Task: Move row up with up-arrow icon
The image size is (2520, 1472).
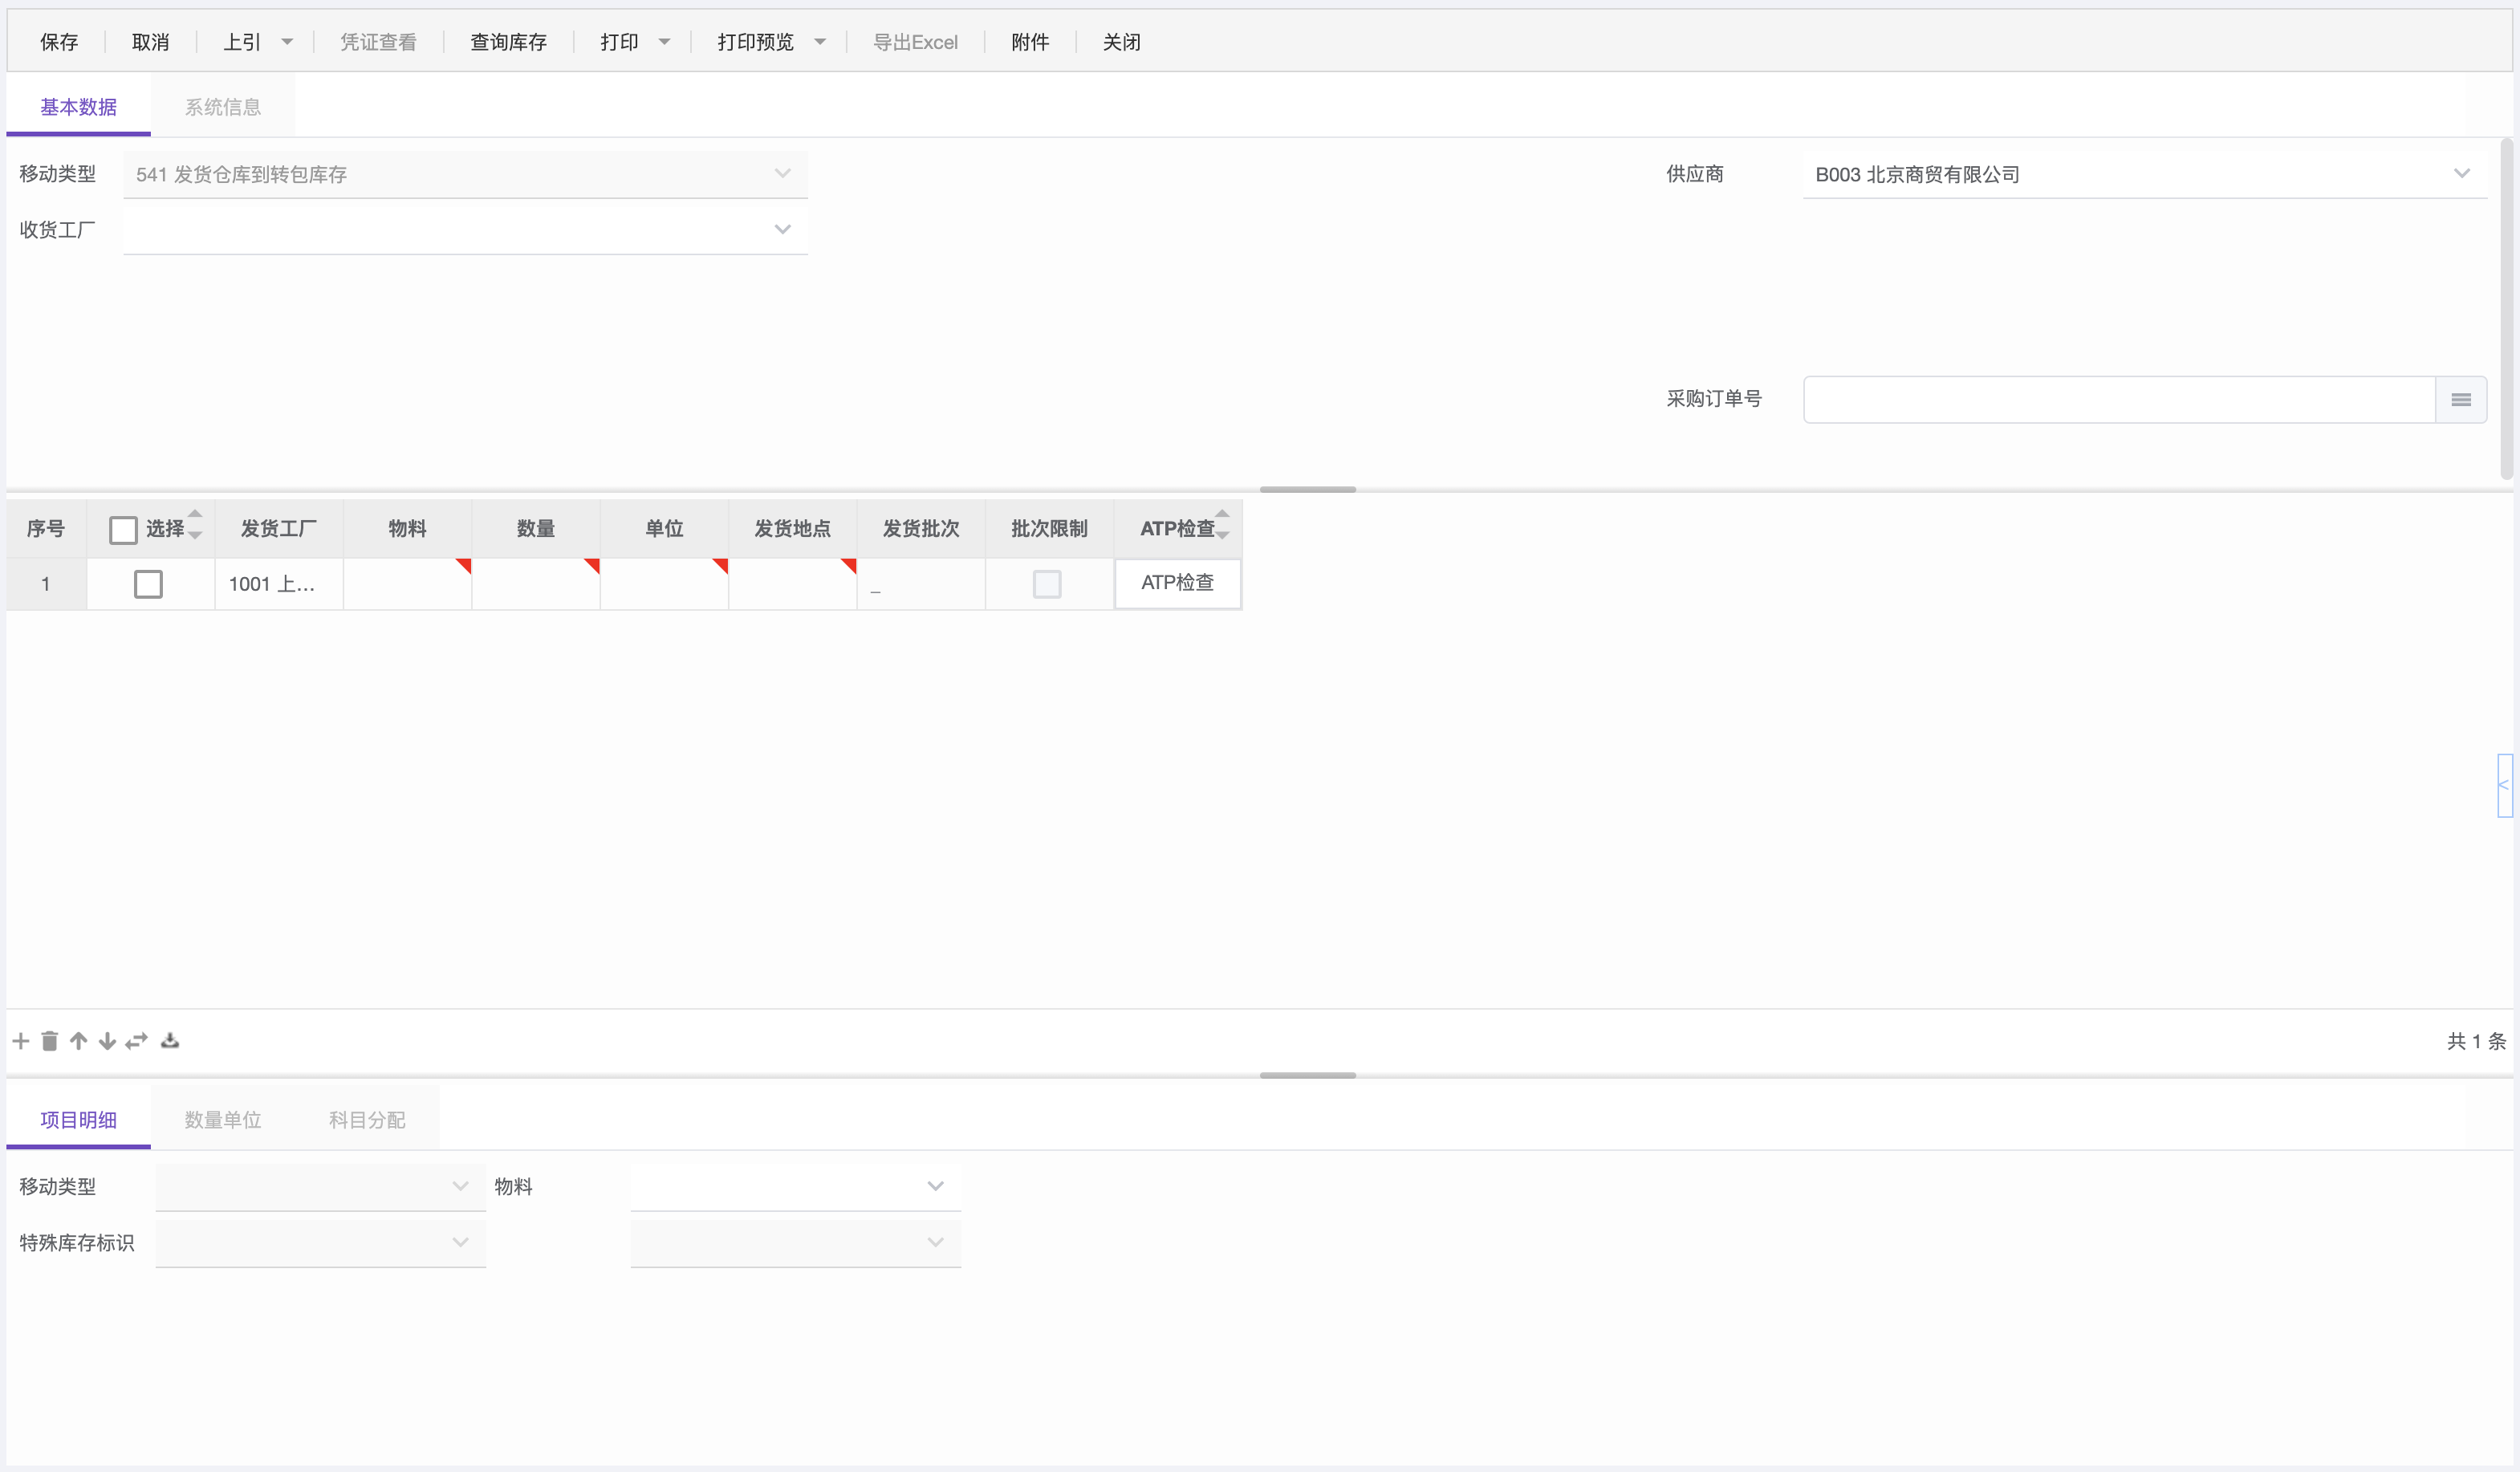Action: [79, 1041]
